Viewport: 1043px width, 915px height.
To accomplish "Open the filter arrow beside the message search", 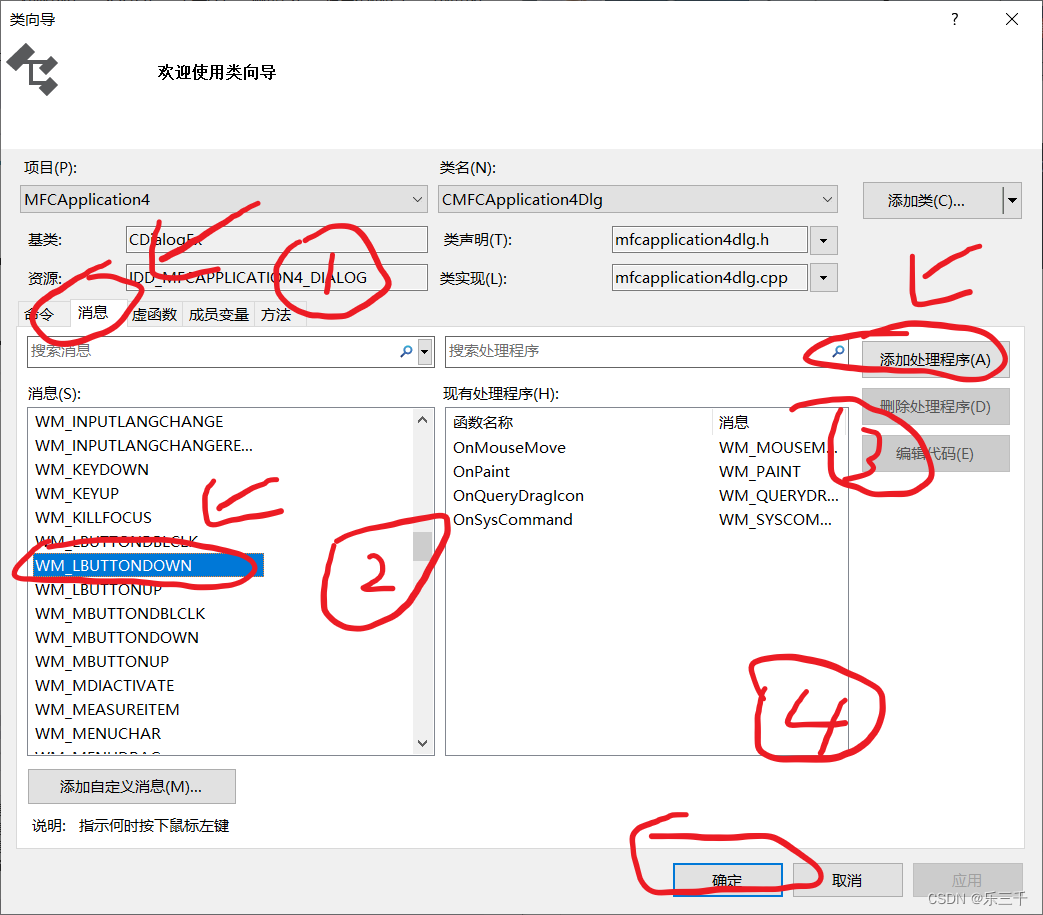I will coord(423,352).
